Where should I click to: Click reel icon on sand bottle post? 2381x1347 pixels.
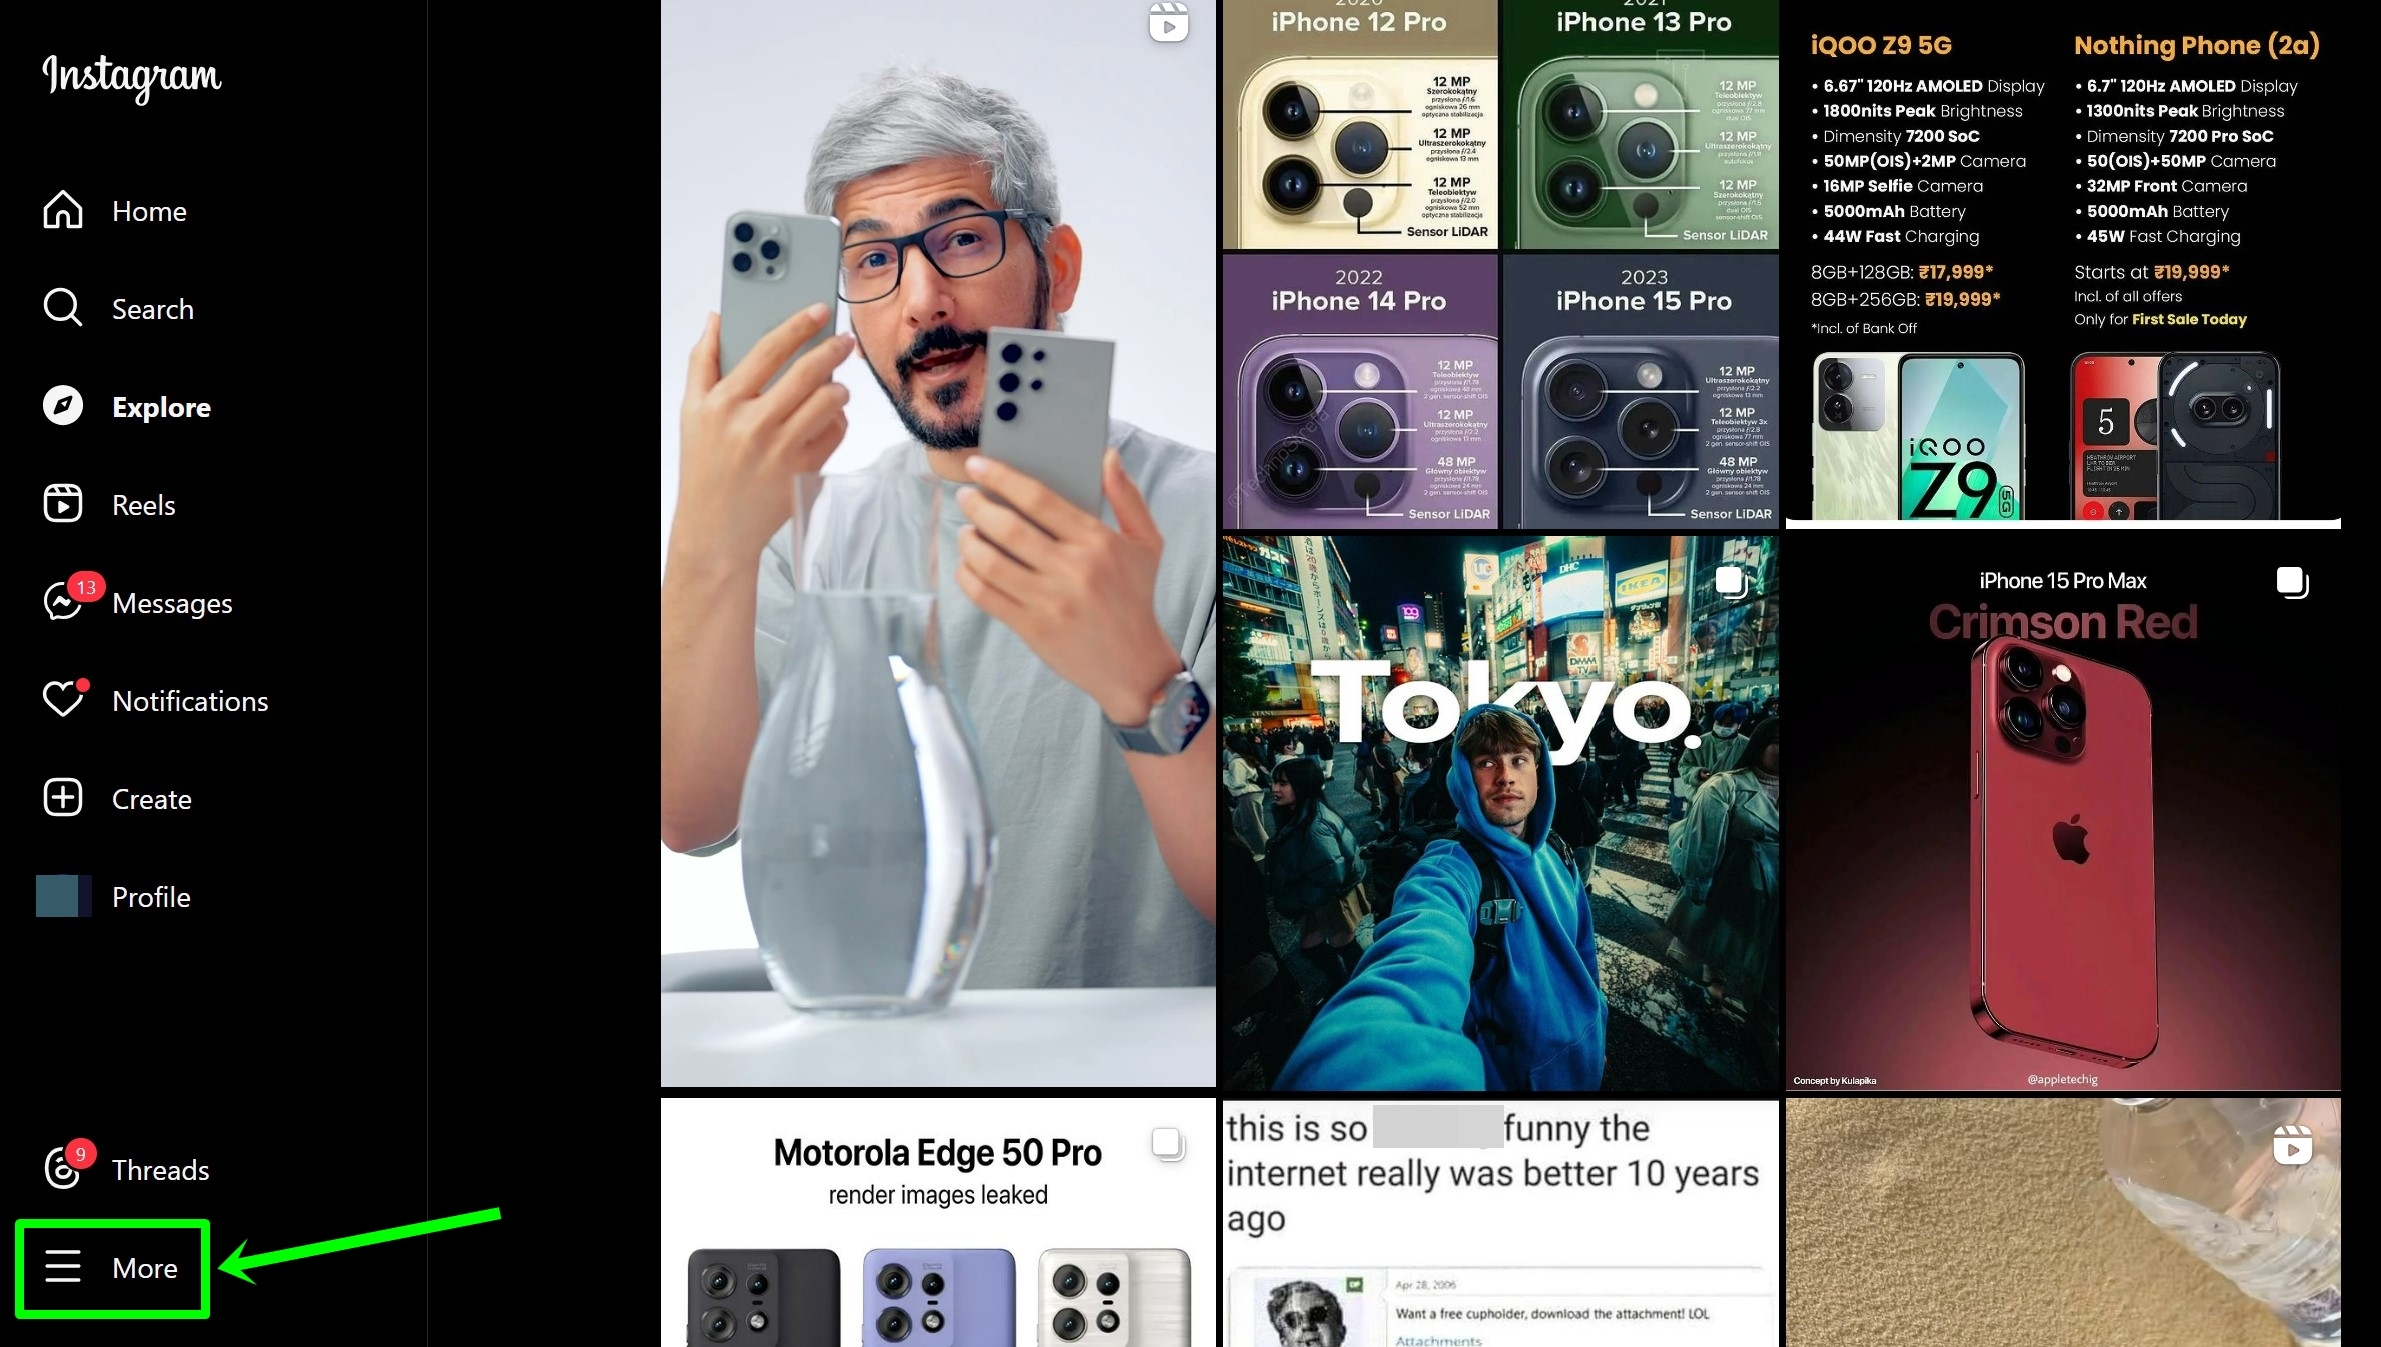pos(2292,1145)
